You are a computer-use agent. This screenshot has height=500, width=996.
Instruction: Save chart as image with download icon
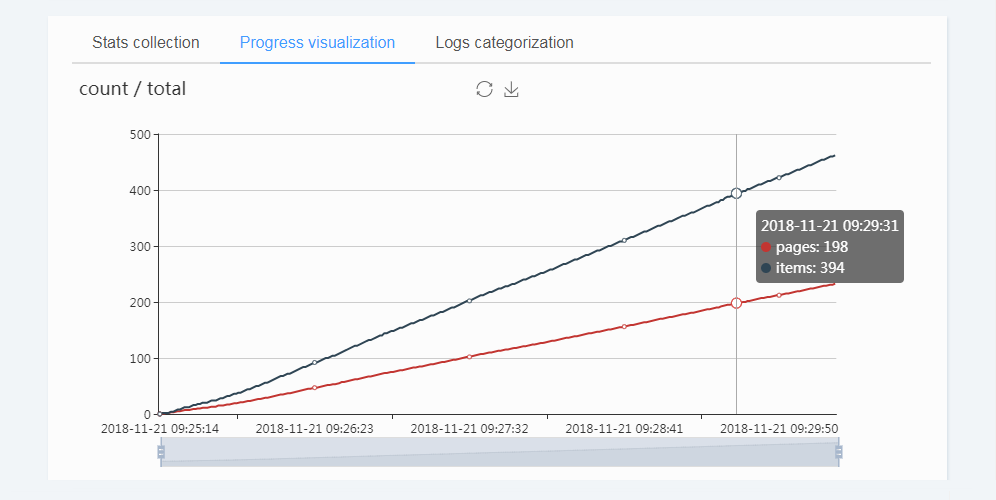pos(511,89)
